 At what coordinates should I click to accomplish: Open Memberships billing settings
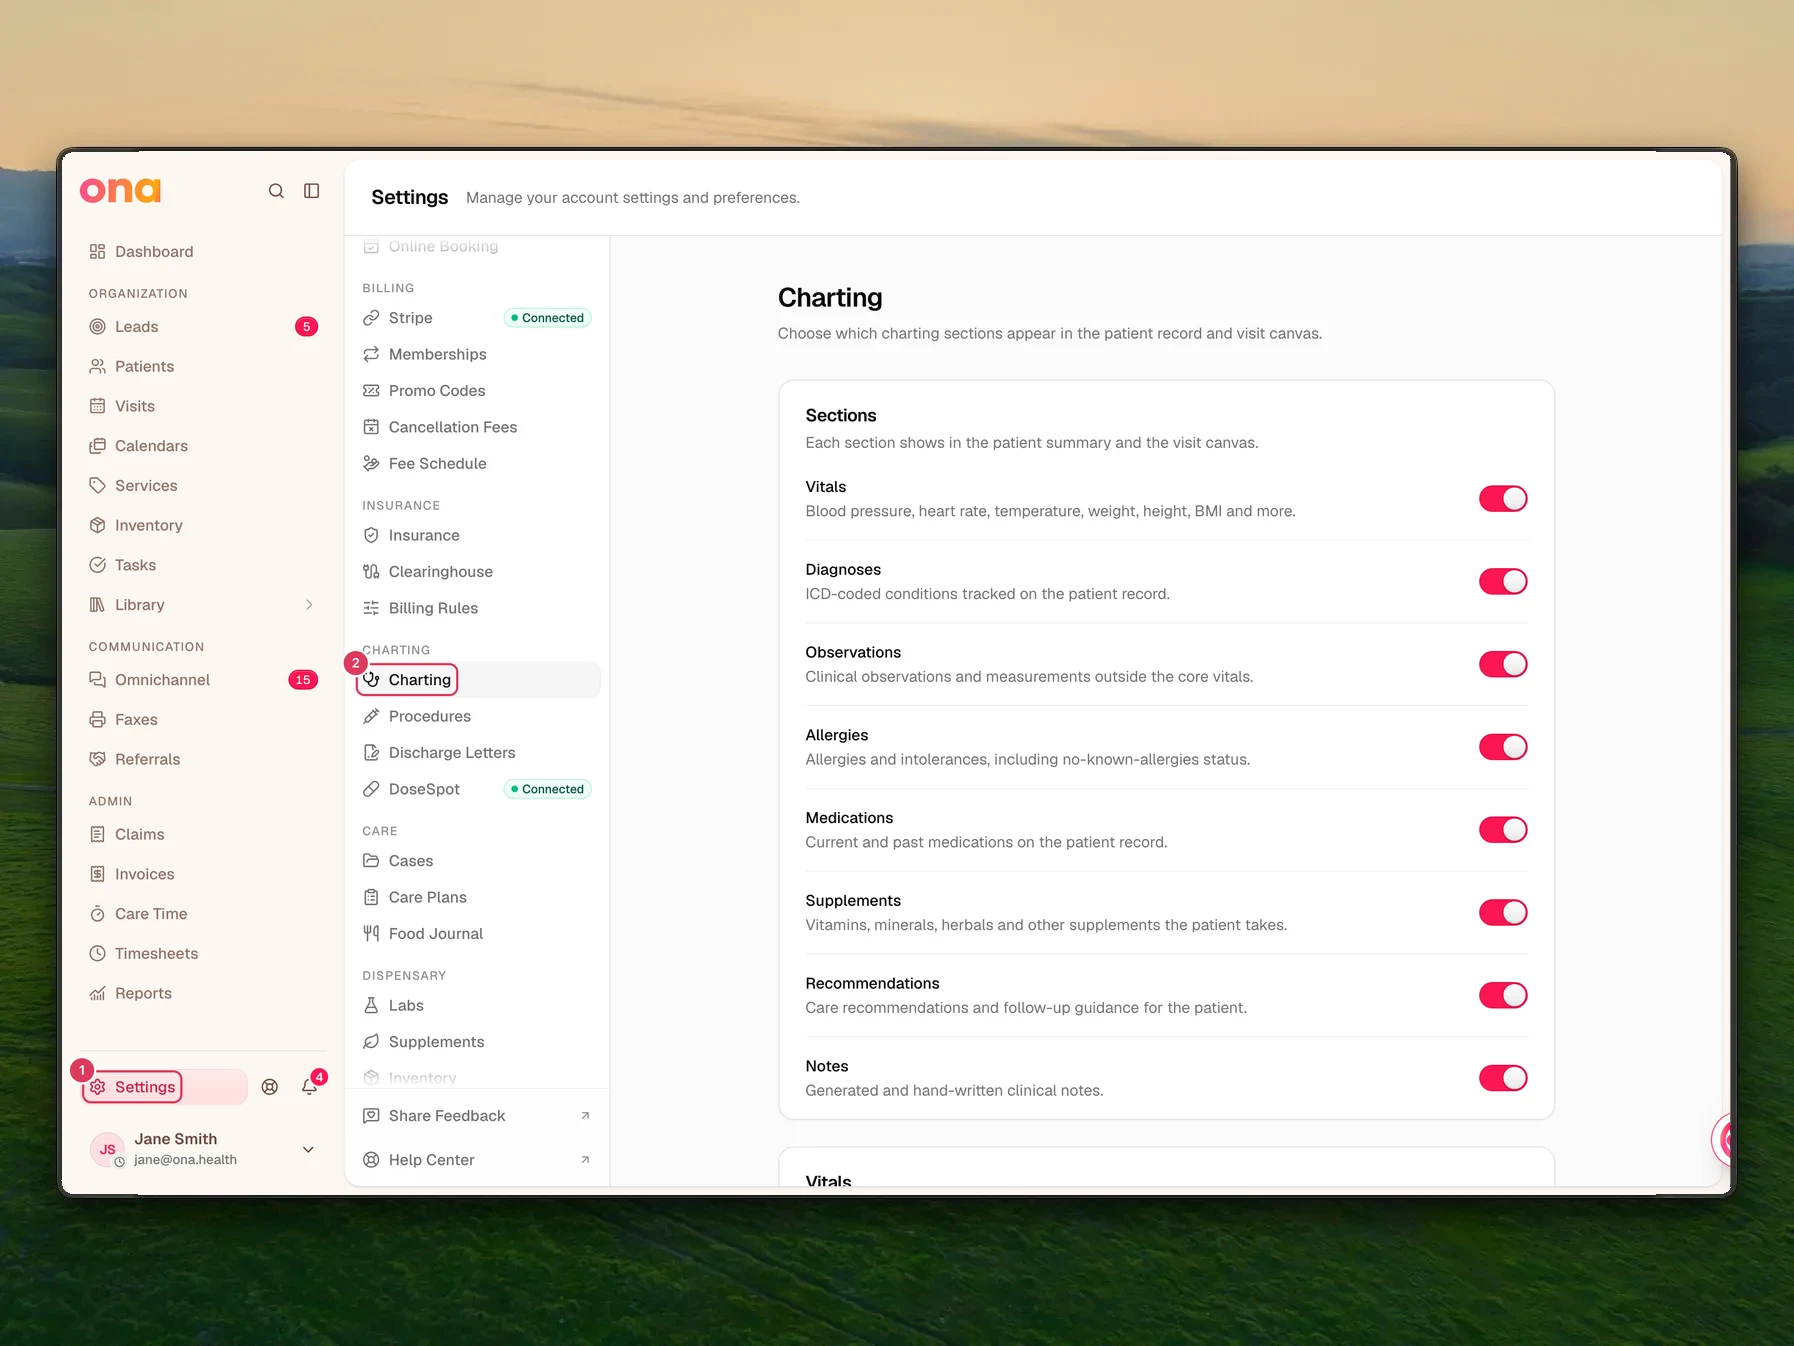coord(477,355)
